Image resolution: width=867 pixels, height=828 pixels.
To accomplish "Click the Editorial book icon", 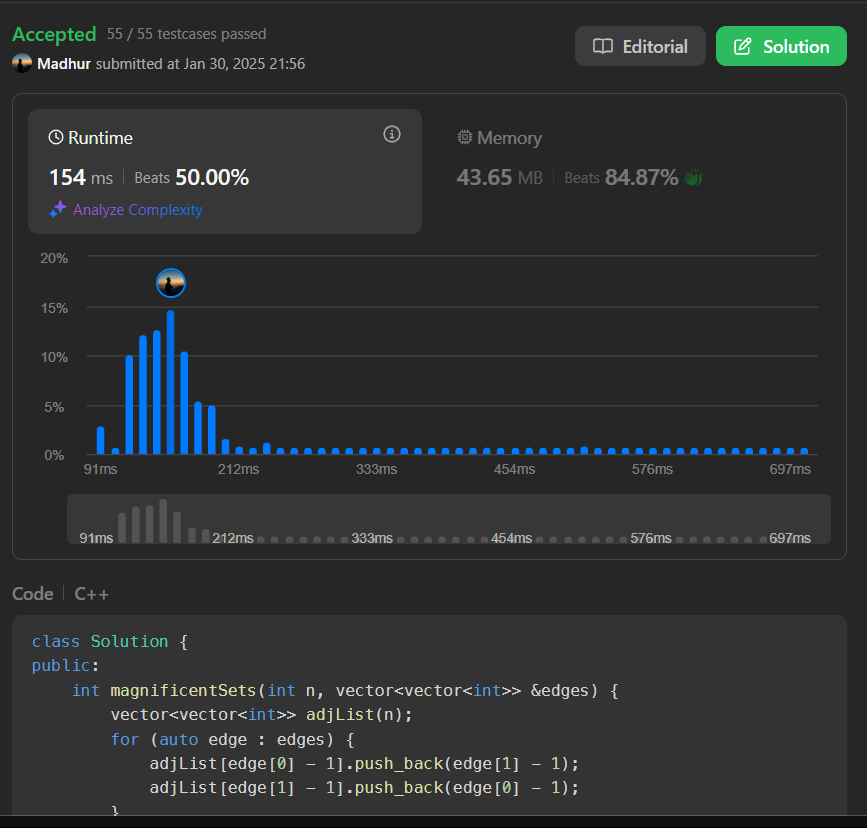I will 603,46.
